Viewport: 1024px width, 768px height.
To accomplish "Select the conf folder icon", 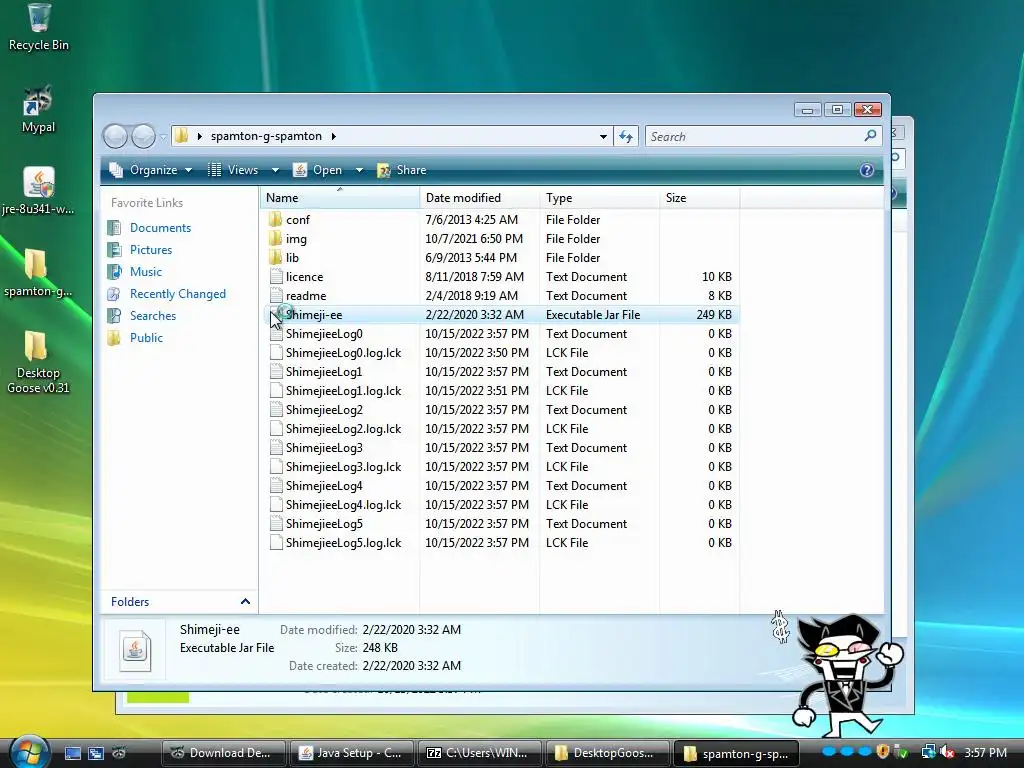I will pos(276,219).
